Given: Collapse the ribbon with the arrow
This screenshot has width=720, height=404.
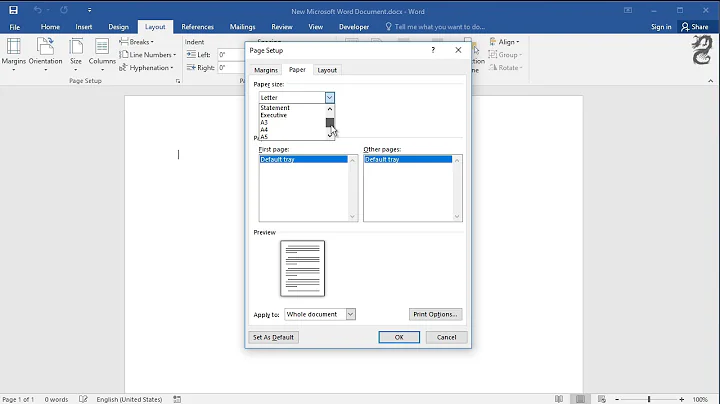Looking at the screenshot, I should [710, 81].
